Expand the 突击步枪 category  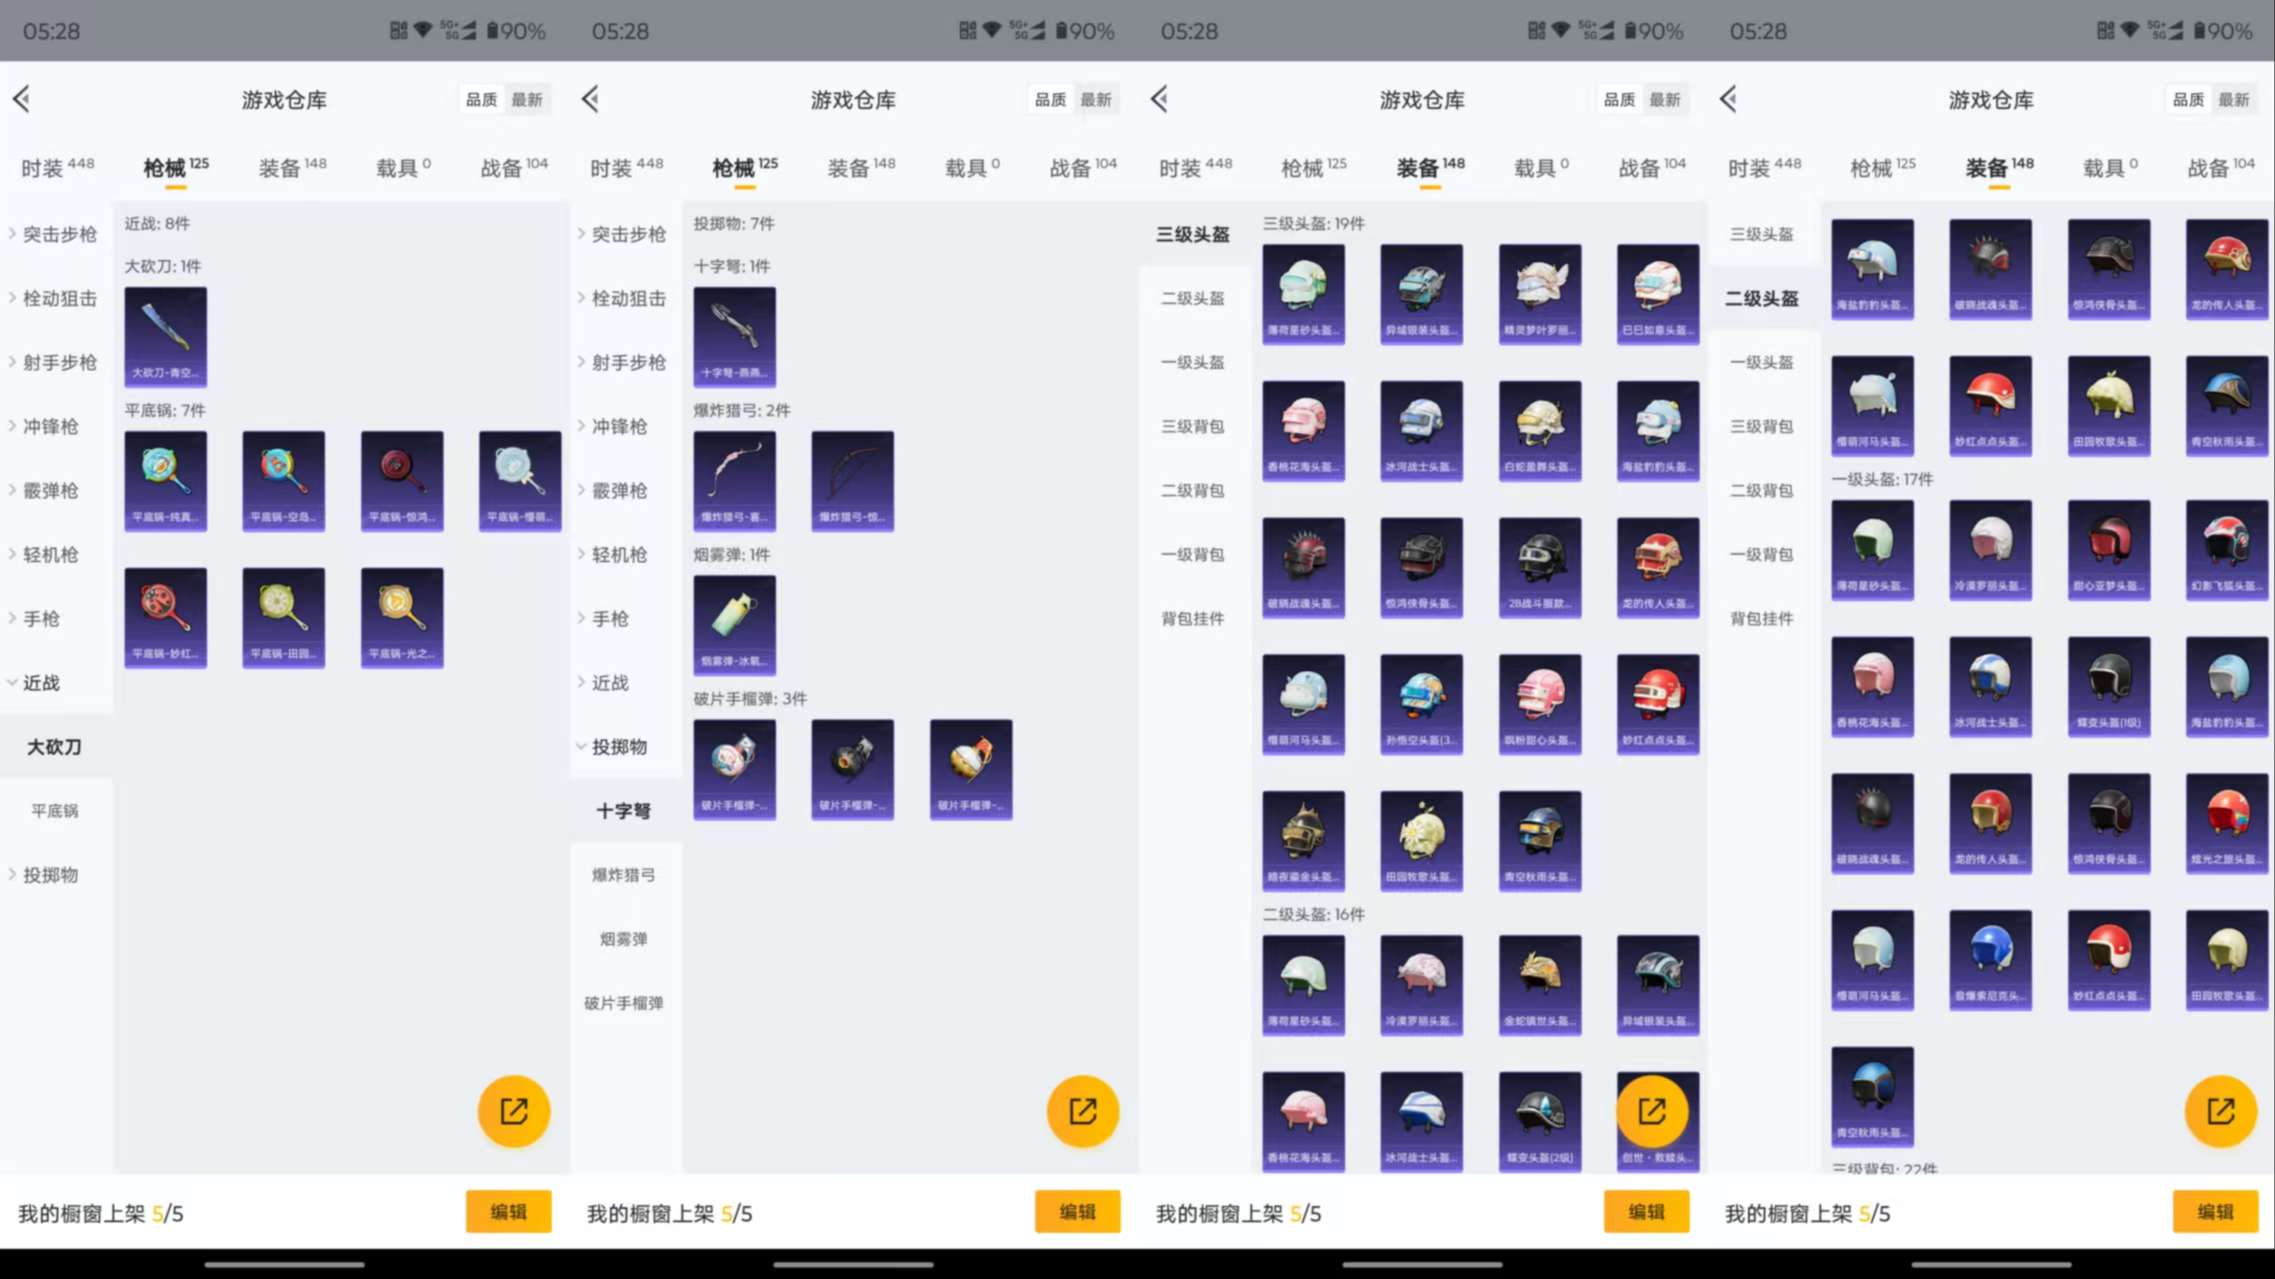pyautogui.click(x=55, y=234)
